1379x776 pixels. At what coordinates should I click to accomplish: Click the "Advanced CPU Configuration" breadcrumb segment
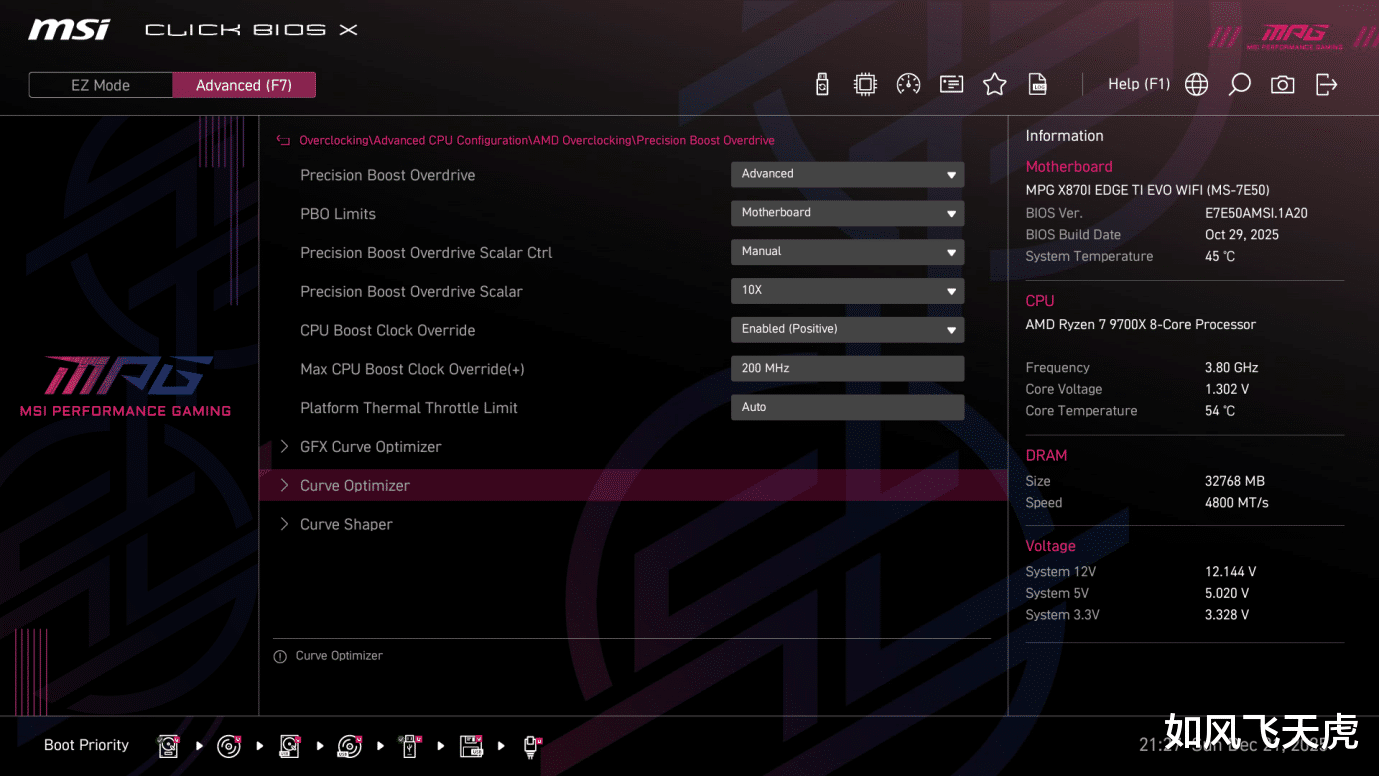coord(451,141)
